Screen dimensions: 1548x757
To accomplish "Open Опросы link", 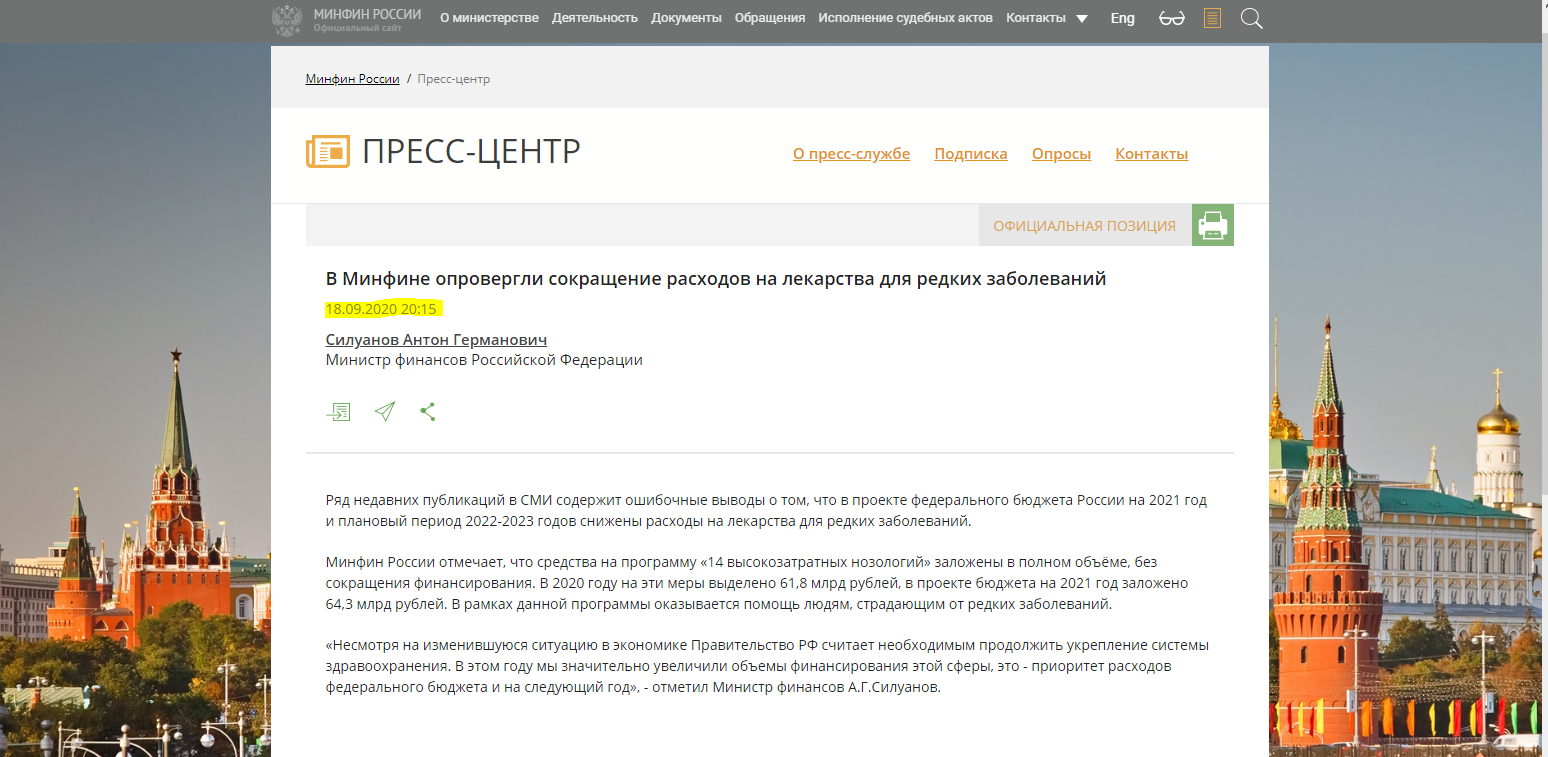I will coord(1061,154).
